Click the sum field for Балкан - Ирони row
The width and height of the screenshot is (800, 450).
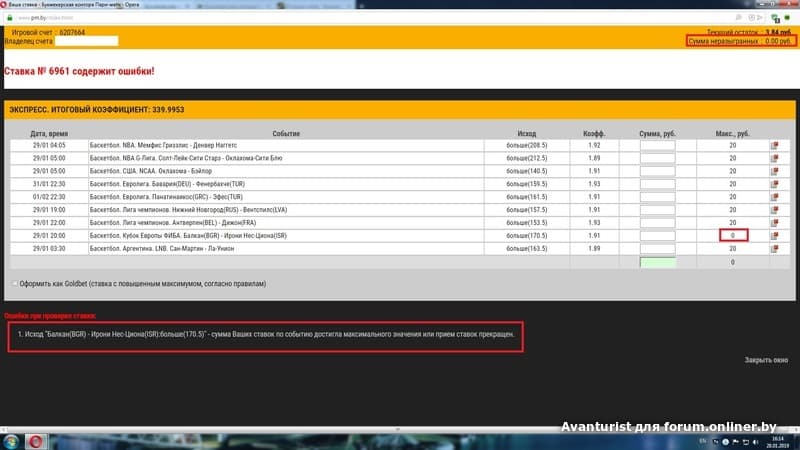[657, 236]
